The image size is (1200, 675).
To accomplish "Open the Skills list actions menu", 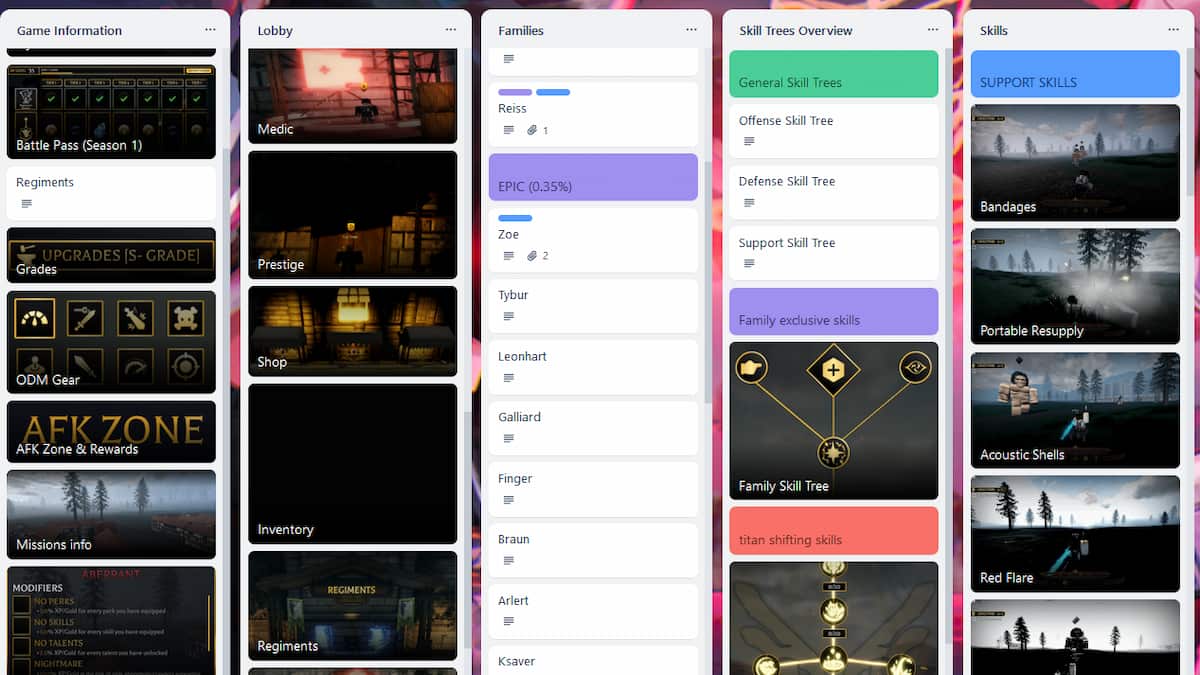I will (x=1173, y=30).
